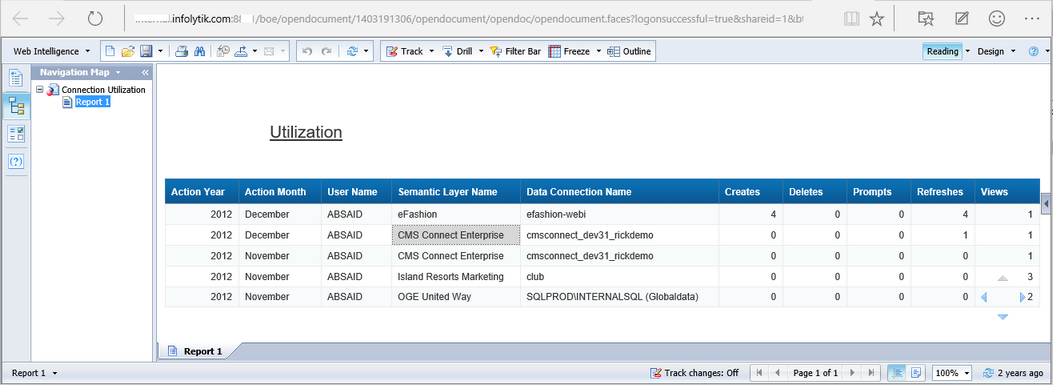1053x385 pixels.
Task: Open the Drill dropdown arrow
Action: pos(481,51)
